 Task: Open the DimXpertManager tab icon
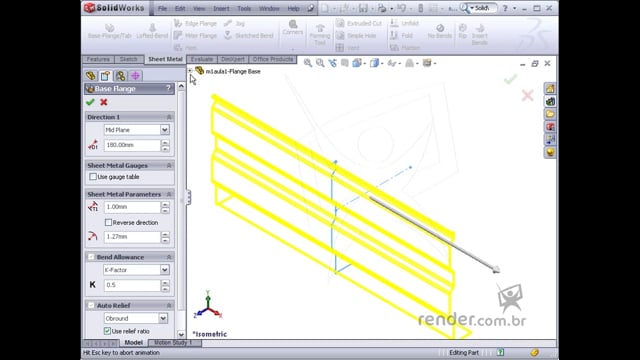coord(135,76)
